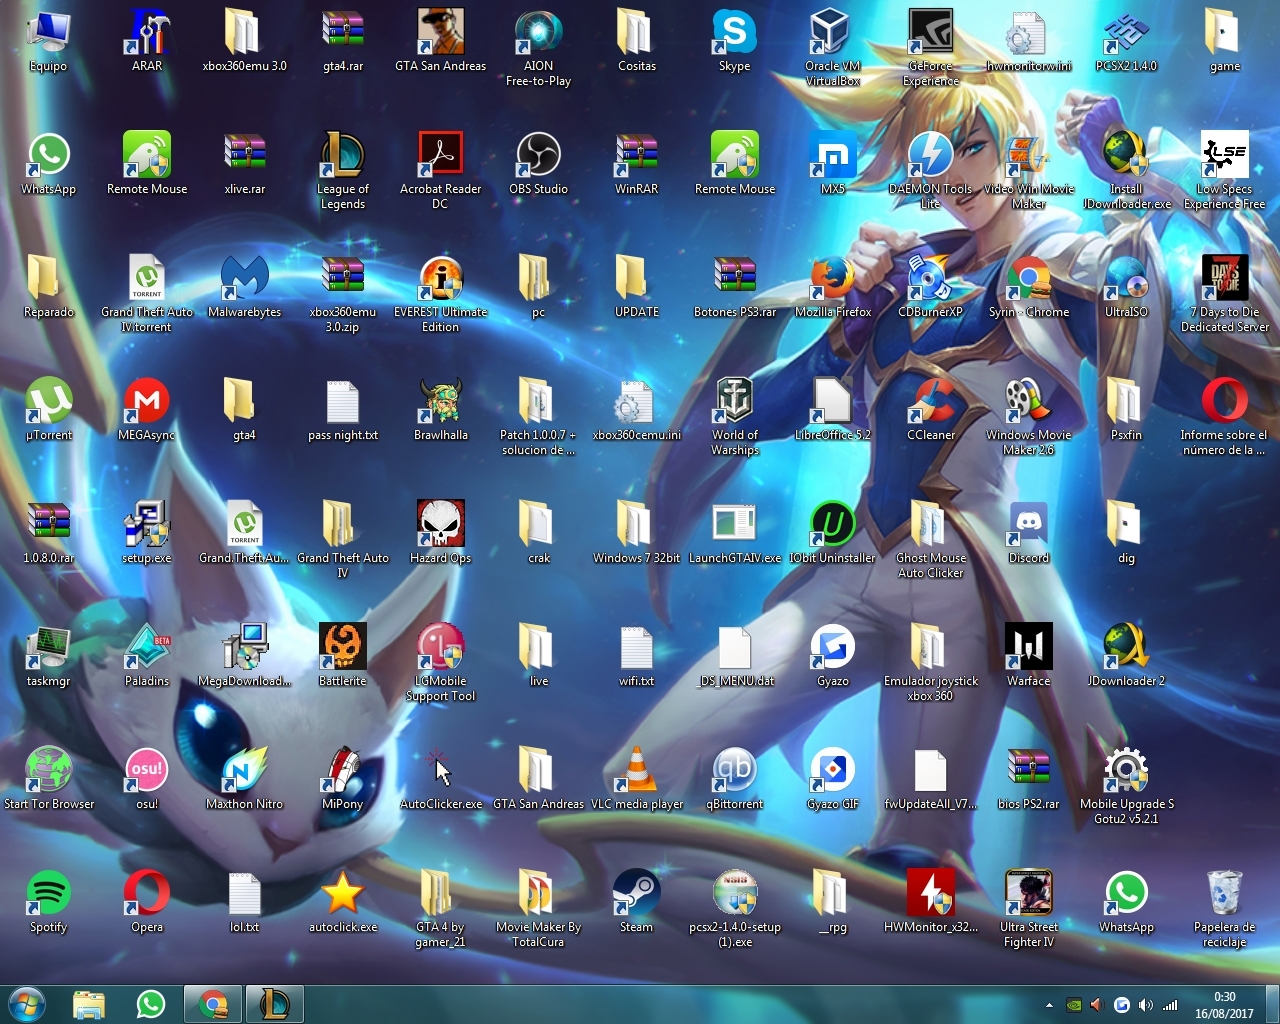1280x1024 pixels.
Task: Open Start Tor Browser shortcut
Action: (x=49, y=769)
